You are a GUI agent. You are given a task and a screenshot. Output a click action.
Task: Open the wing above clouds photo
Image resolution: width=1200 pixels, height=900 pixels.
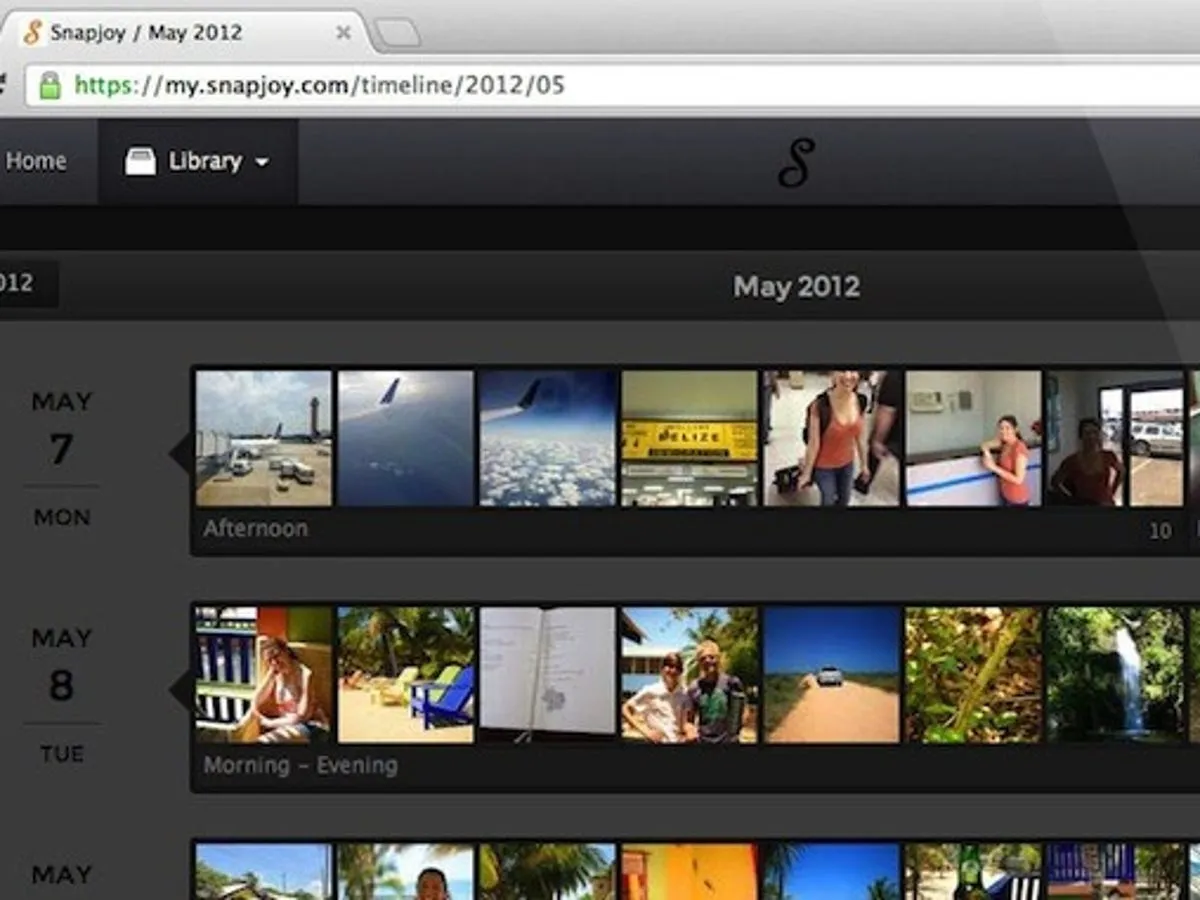tap(548, 438)
